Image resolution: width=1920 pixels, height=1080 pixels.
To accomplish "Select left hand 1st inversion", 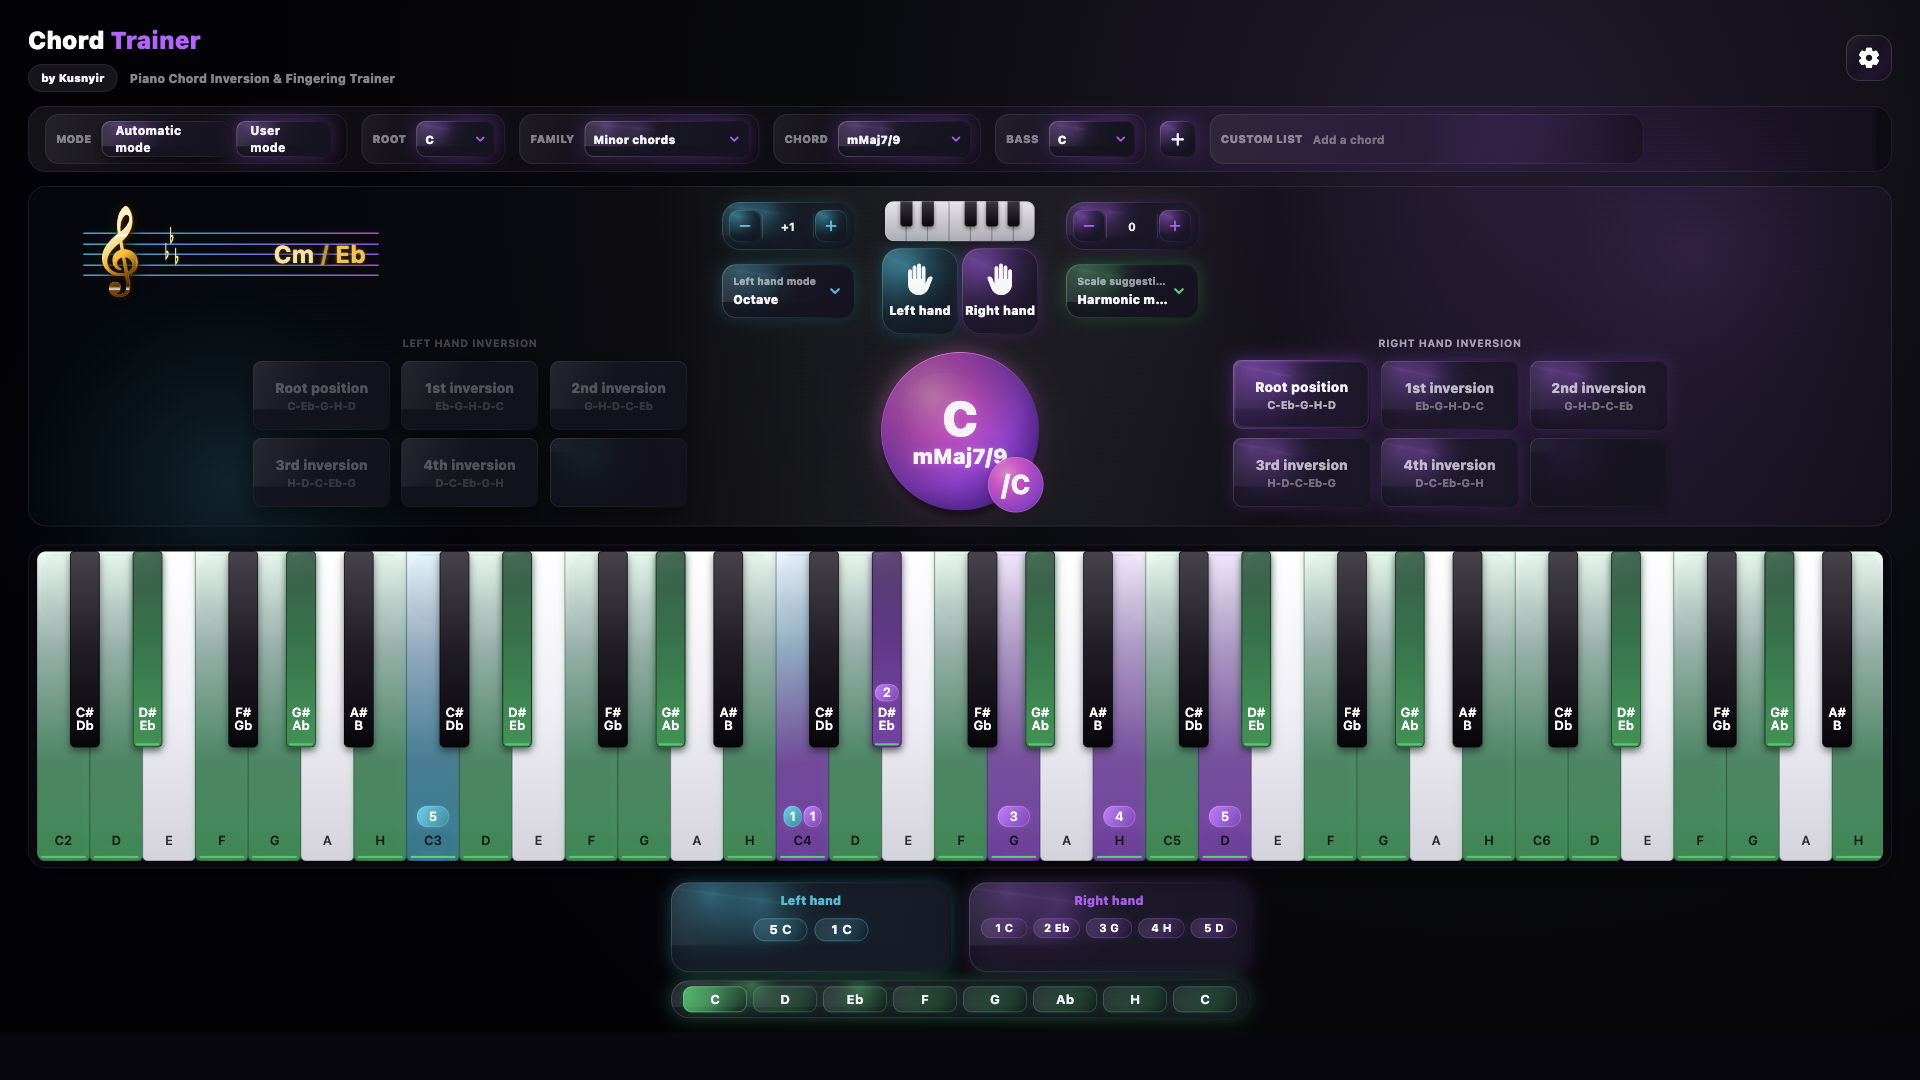I will pos(469,395).
